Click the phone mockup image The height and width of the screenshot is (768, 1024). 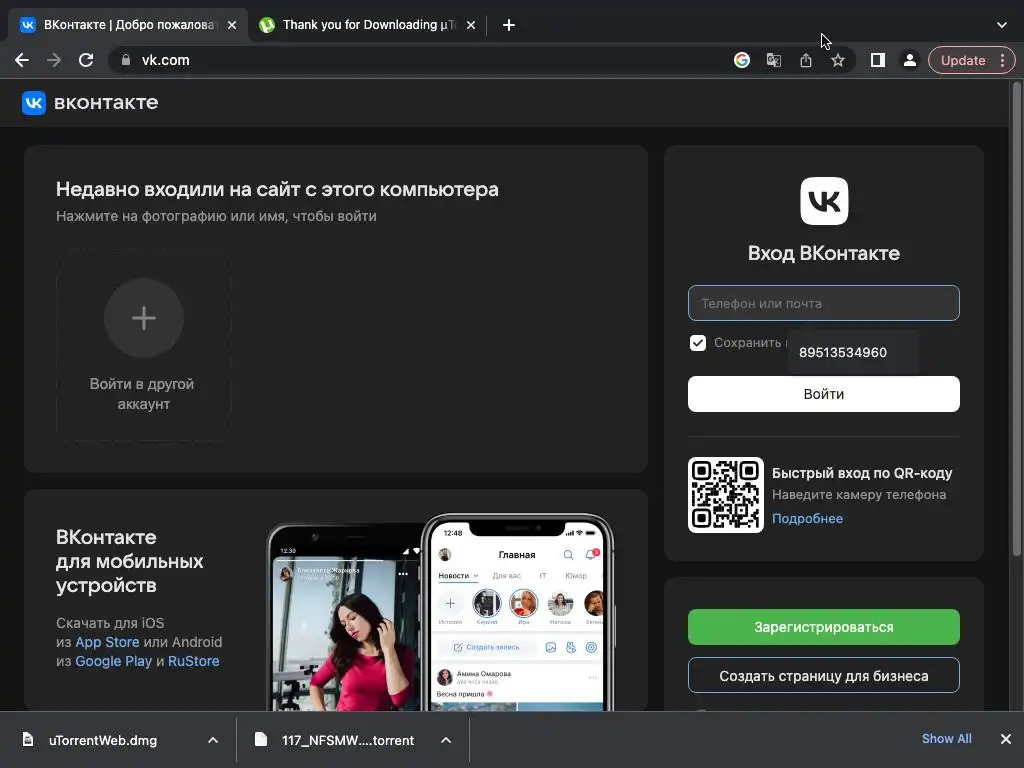coord(440,612)
